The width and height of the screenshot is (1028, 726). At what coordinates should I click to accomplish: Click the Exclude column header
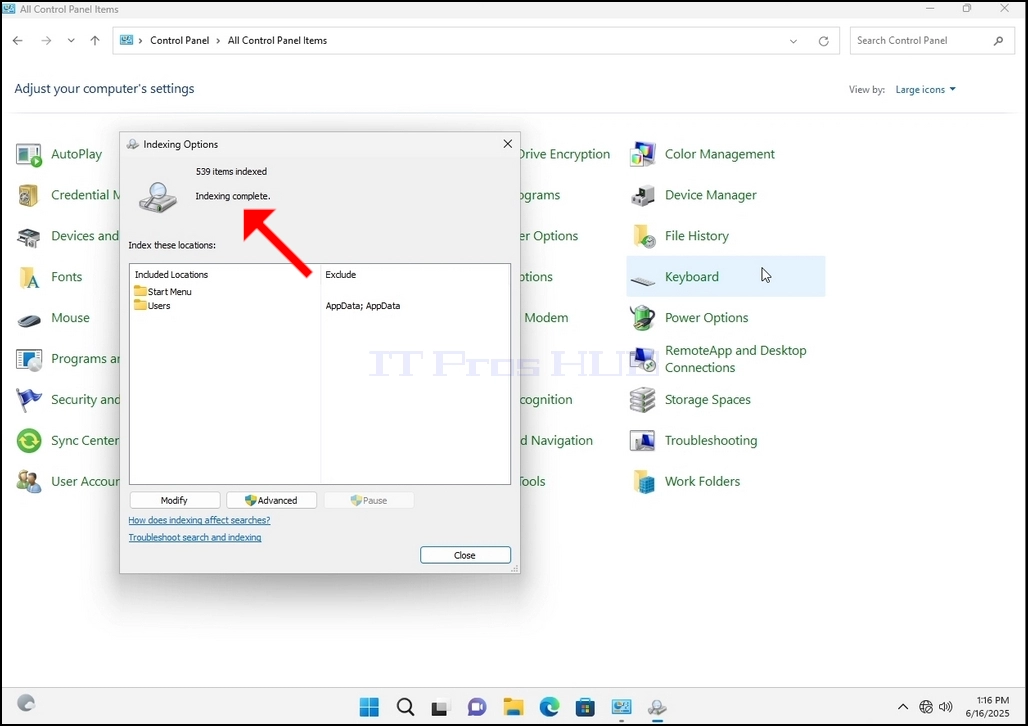point(341,275)
